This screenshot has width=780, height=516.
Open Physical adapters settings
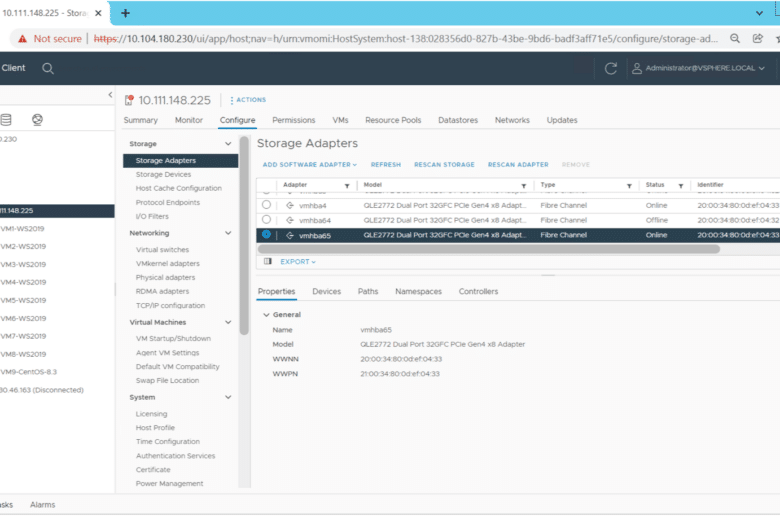pos(165,278)
